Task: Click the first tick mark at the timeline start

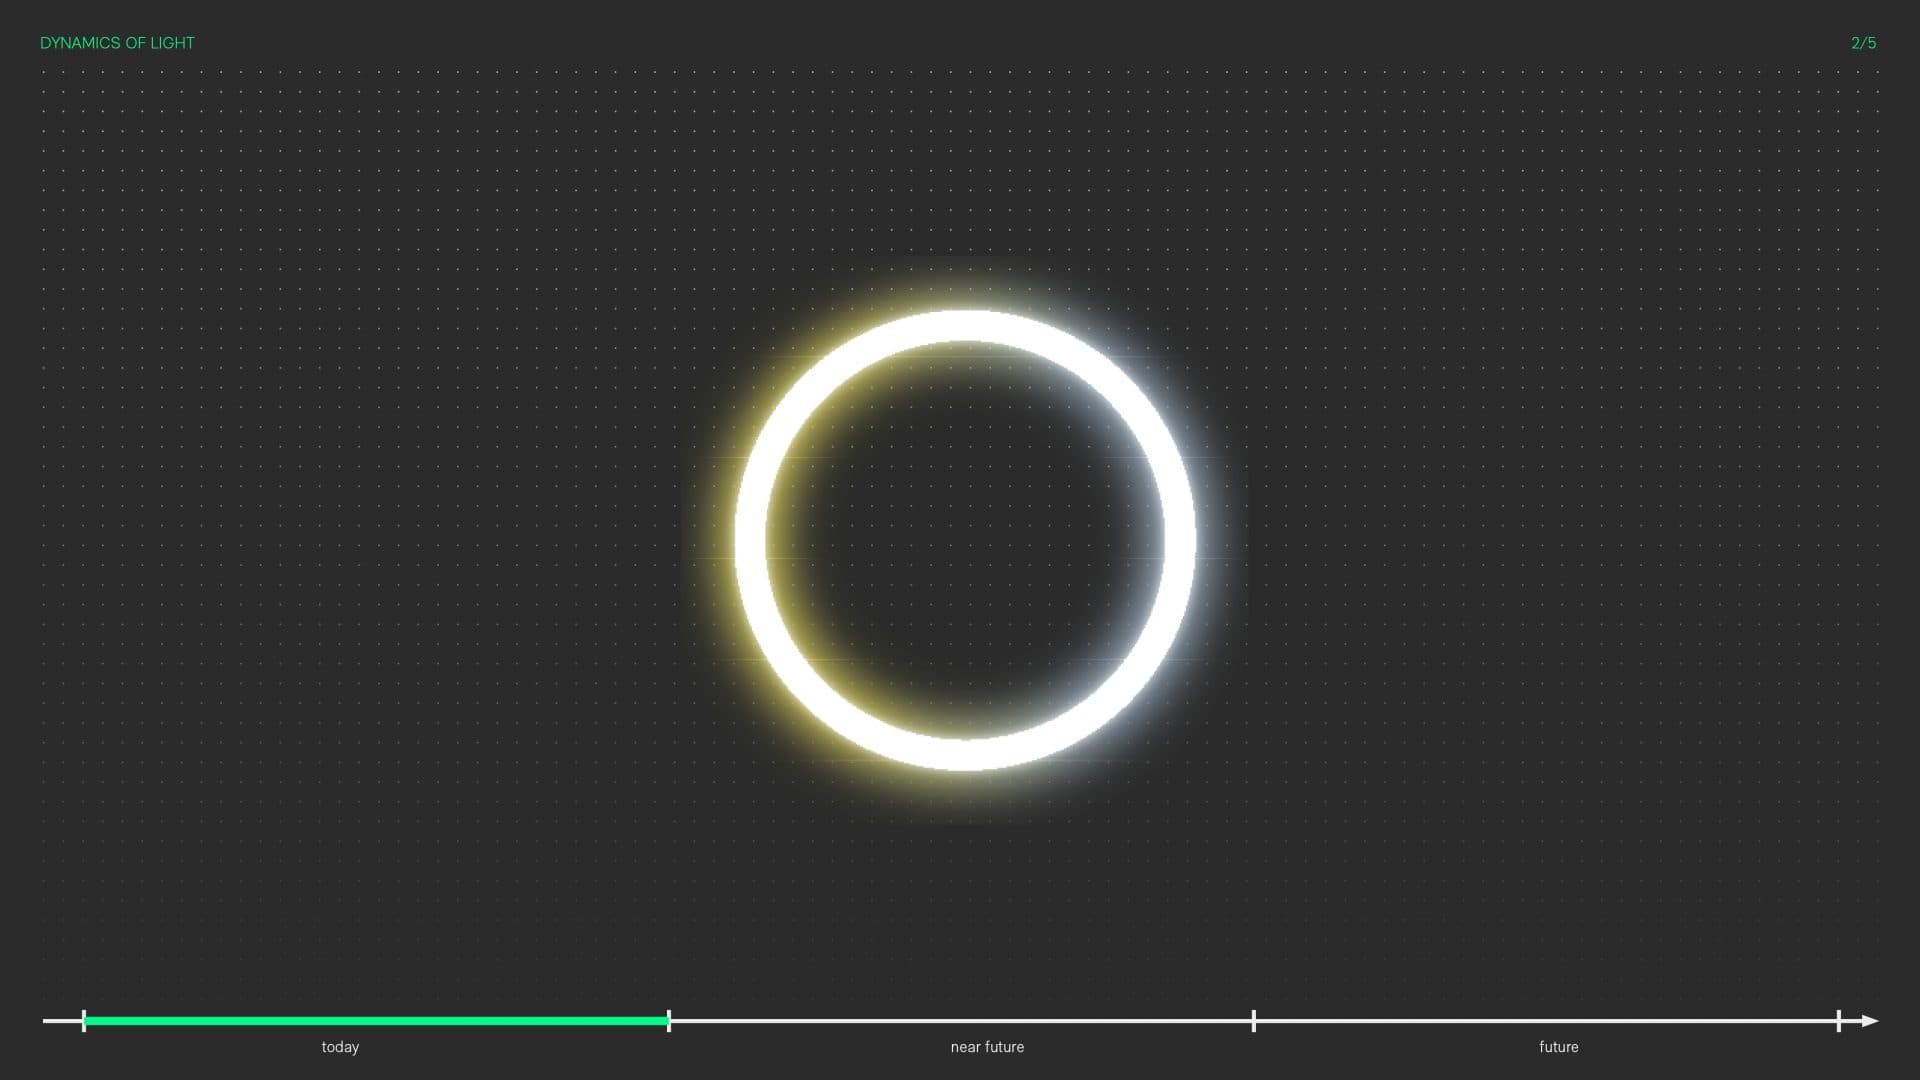Action: coord(84,1021)
